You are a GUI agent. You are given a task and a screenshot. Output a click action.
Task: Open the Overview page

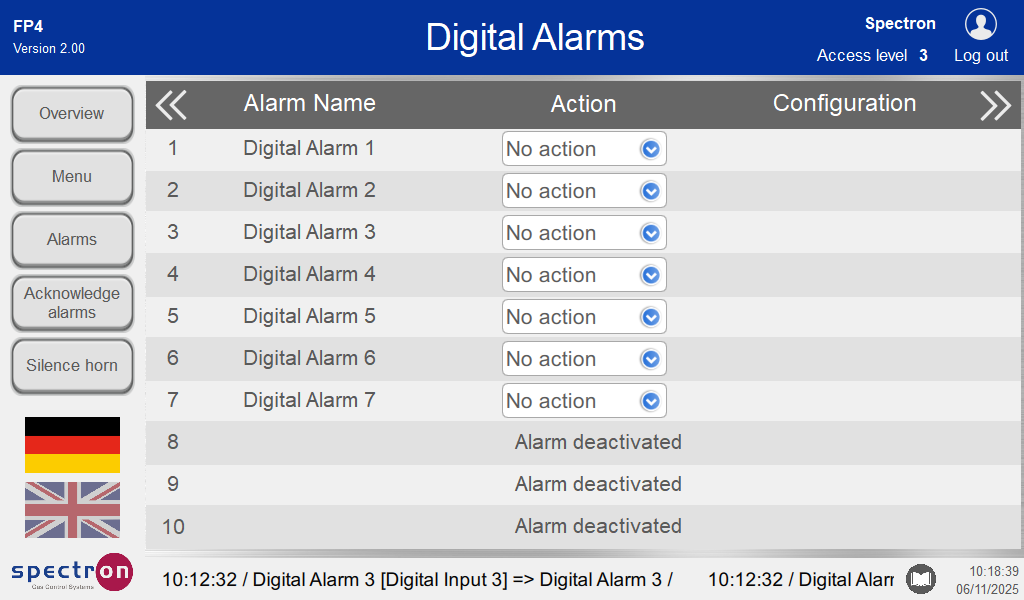(72, 114)
